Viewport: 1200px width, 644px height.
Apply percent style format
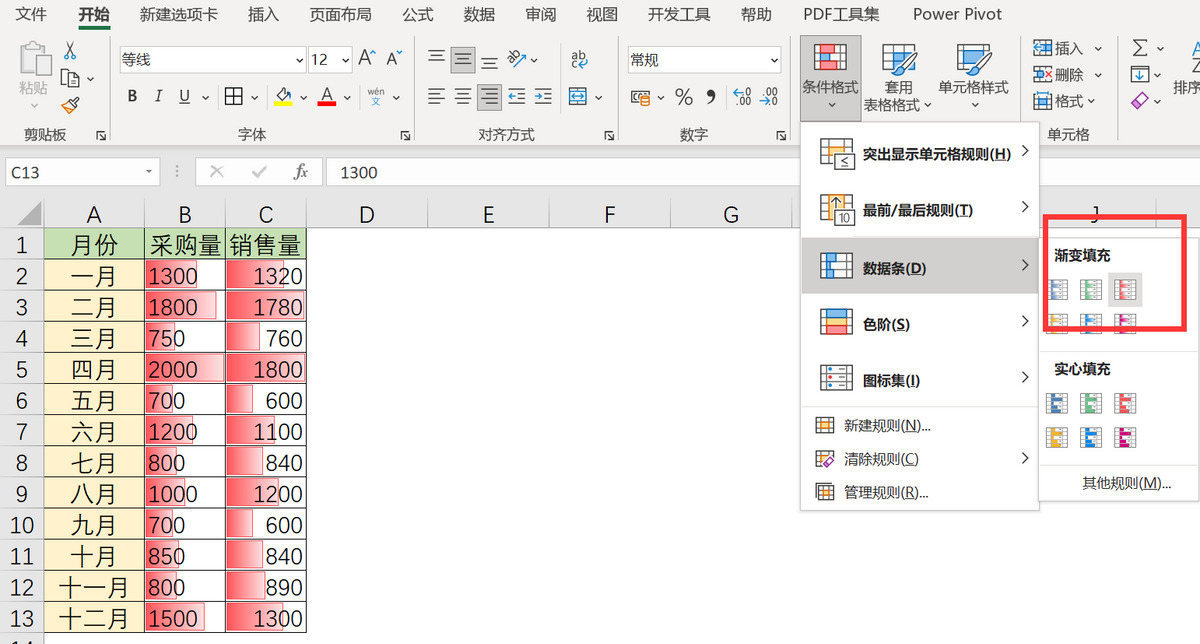tap(684, 97)
